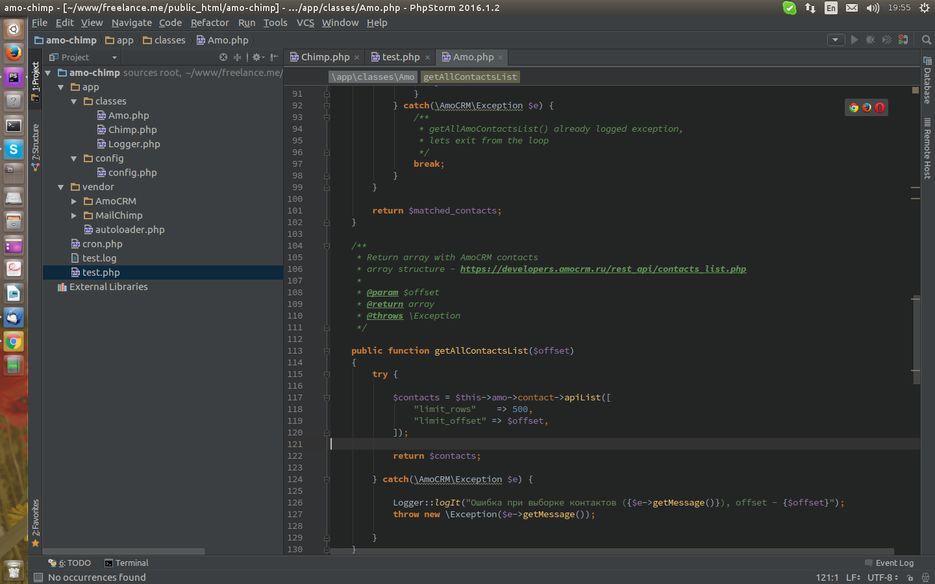Screen dimensions: 935x584
Task: Click the Run play icon in toolbar
Action: click(854, 40)
